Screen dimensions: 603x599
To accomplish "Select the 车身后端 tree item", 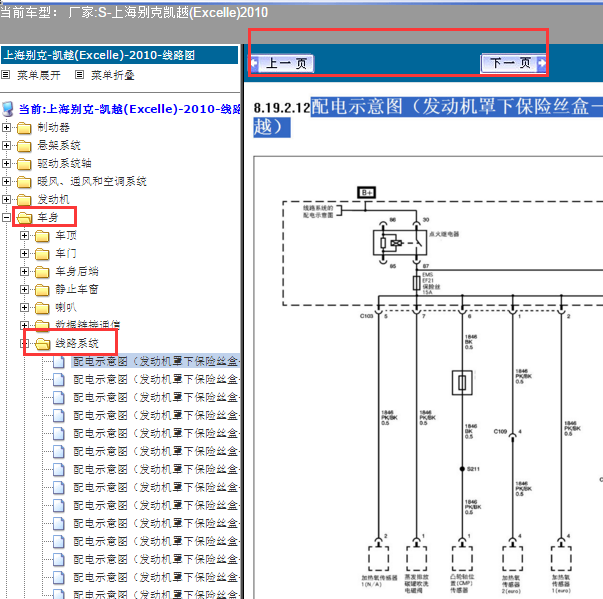I will coord(76,271).
